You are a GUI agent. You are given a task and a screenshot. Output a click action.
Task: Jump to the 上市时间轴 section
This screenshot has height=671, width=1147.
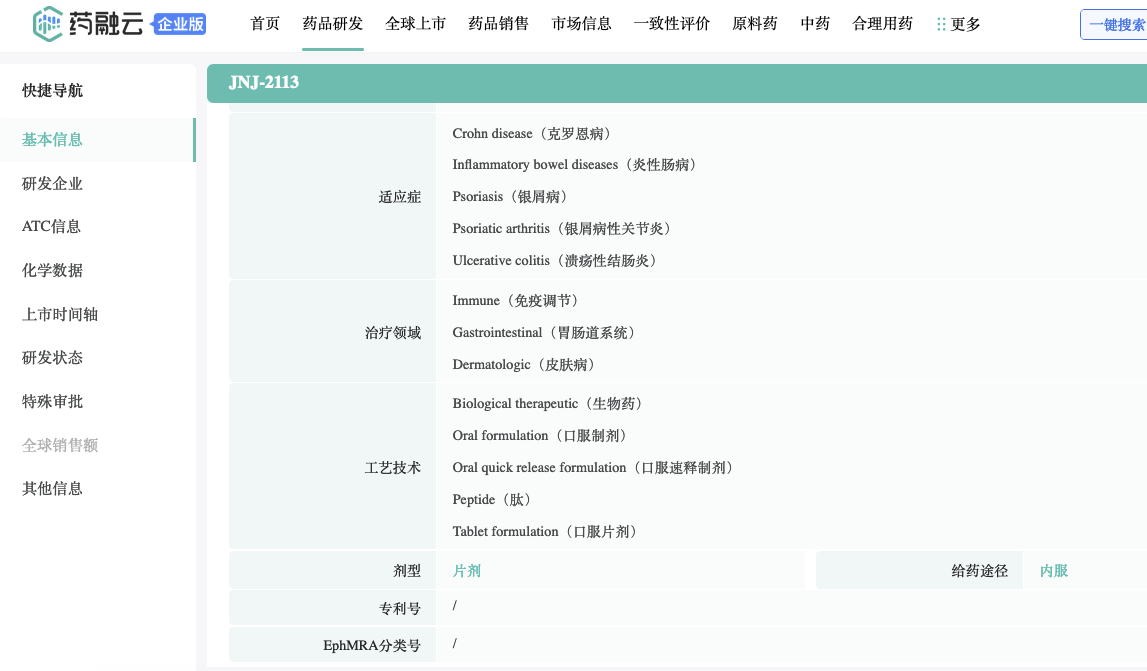(60, 315)
